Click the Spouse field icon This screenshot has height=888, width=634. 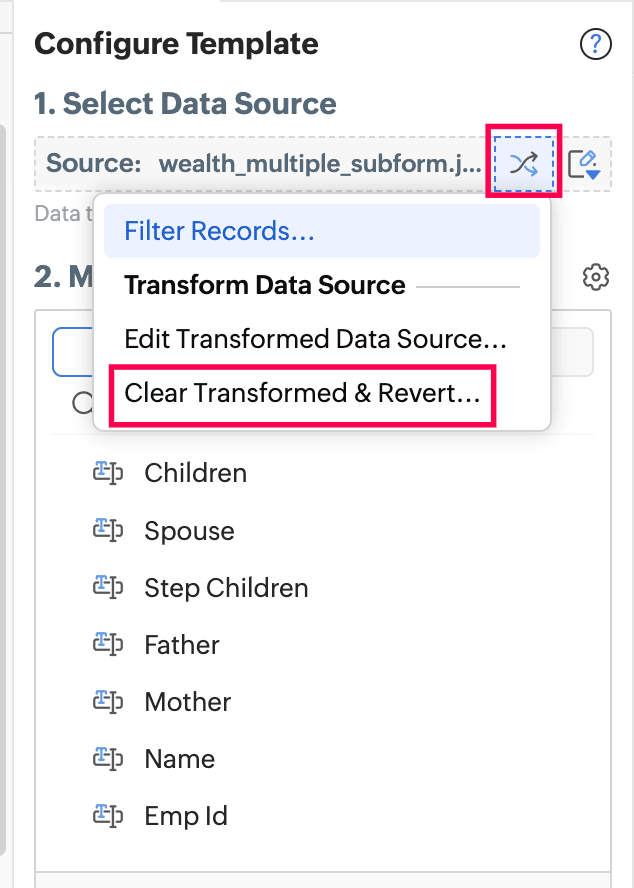coord(108,530)
